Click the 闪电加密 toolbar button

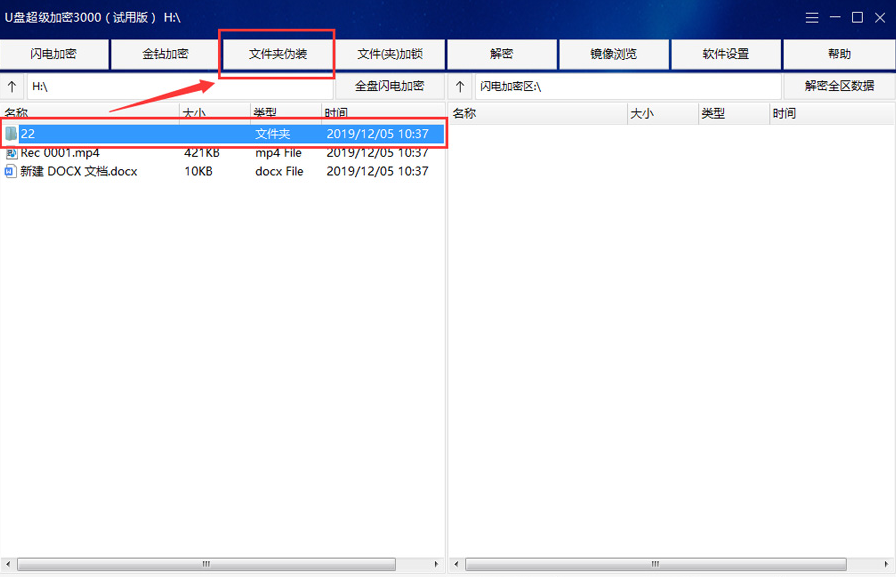click(54, 54)
